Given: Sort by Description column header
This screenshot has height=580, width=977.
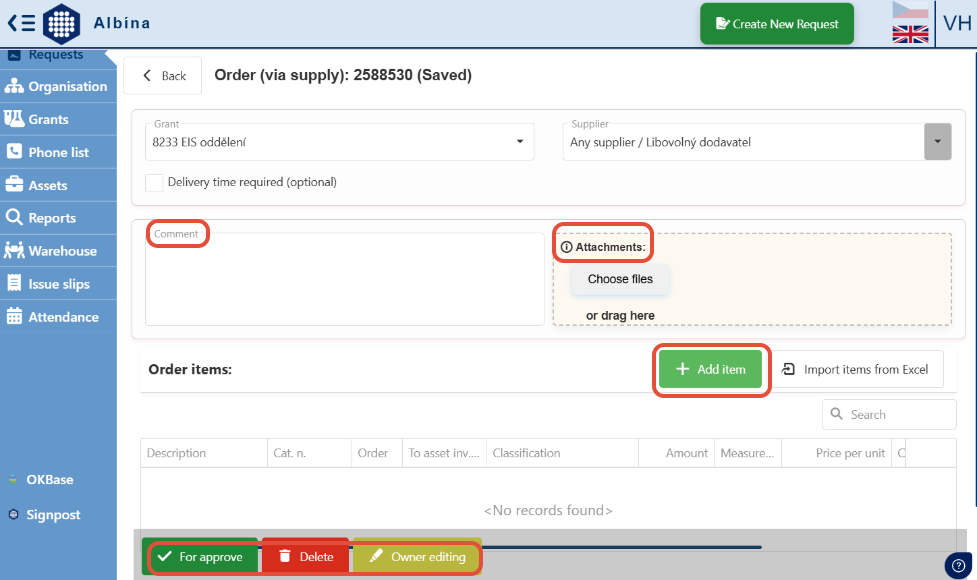Looking at the screenshot, I should tap(204, 453).
